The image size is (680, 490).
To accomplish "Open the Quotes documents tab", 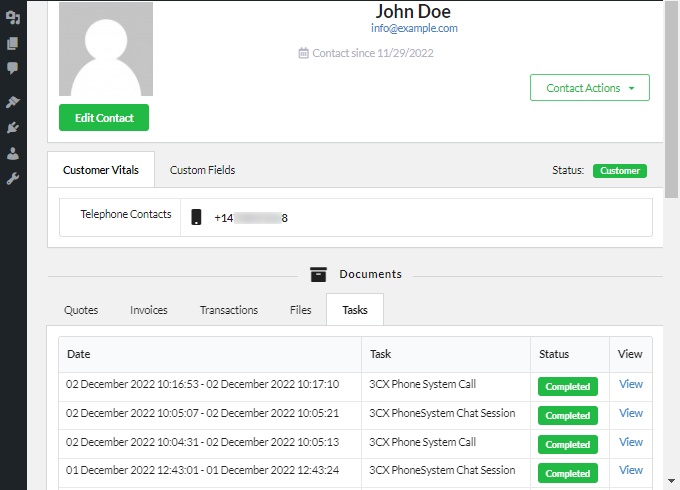I will (81, 310).
